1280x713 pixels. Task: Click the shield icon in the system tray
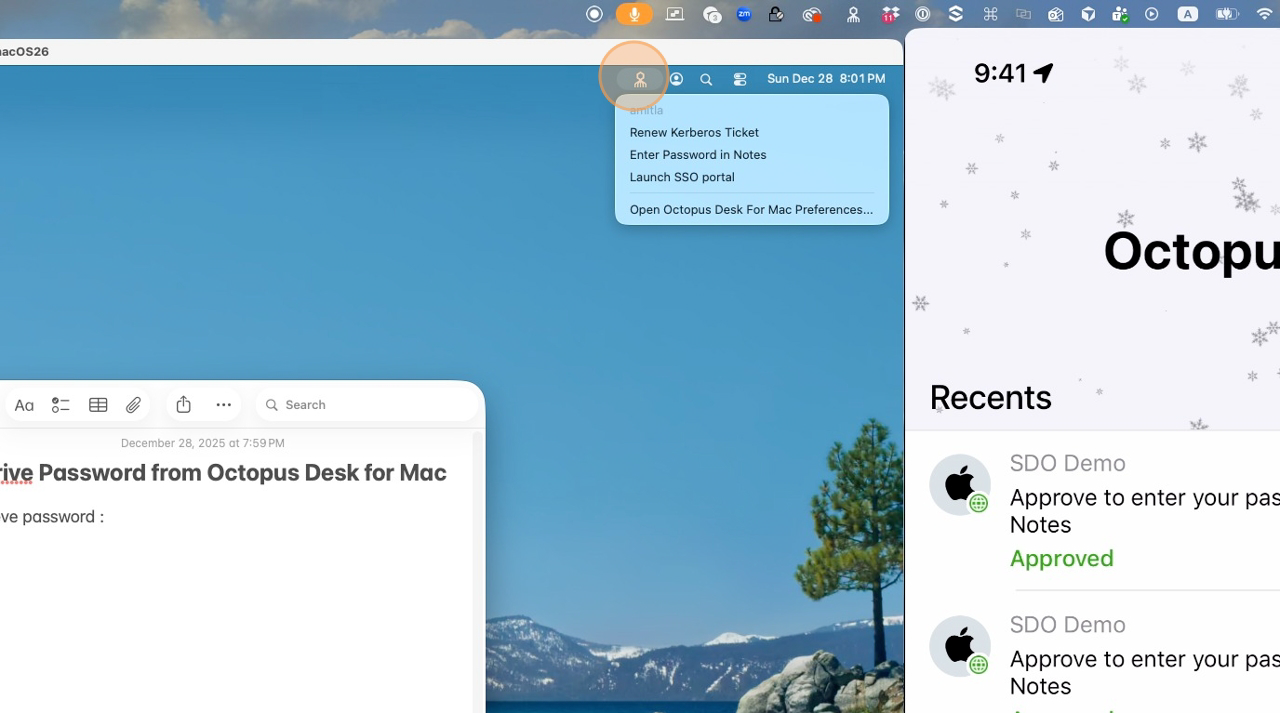tap(1089, 14)
